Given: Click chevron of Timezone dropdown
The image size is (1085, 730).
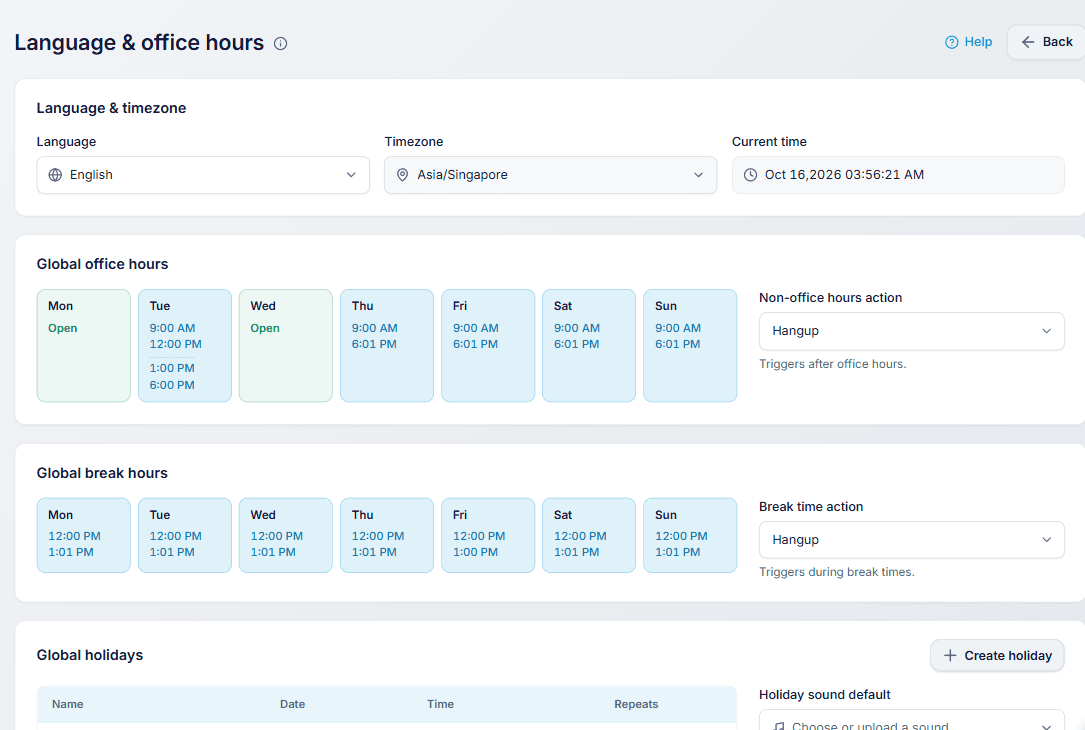Looking at the screenshot, I should pos(698,175).
